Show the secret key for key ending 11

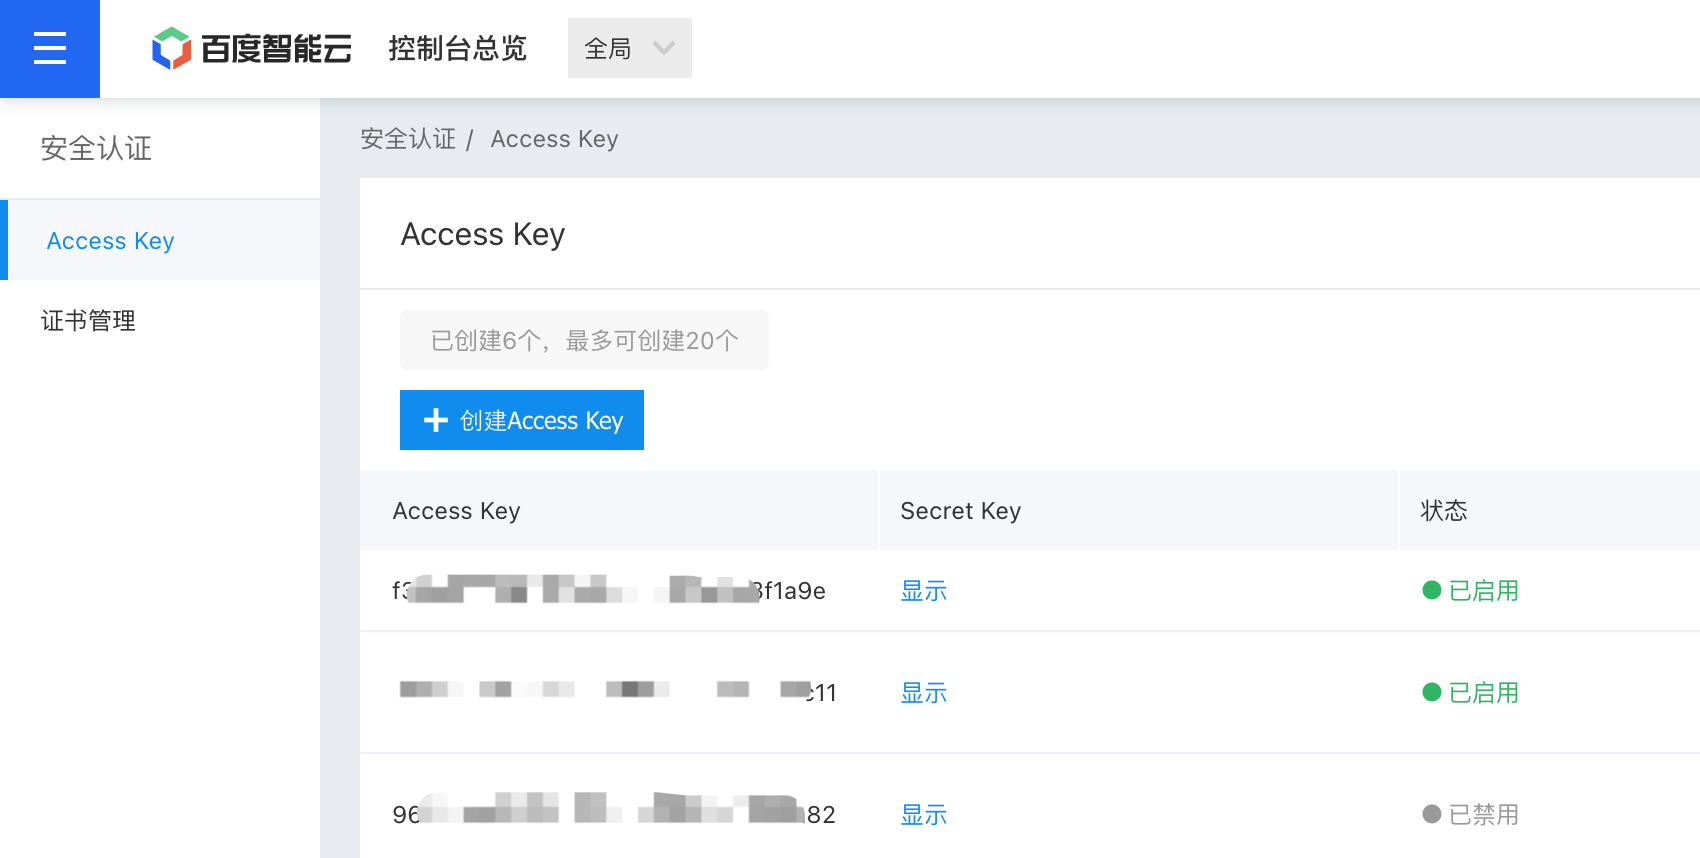pyautogui.click(x=923, y=693)
